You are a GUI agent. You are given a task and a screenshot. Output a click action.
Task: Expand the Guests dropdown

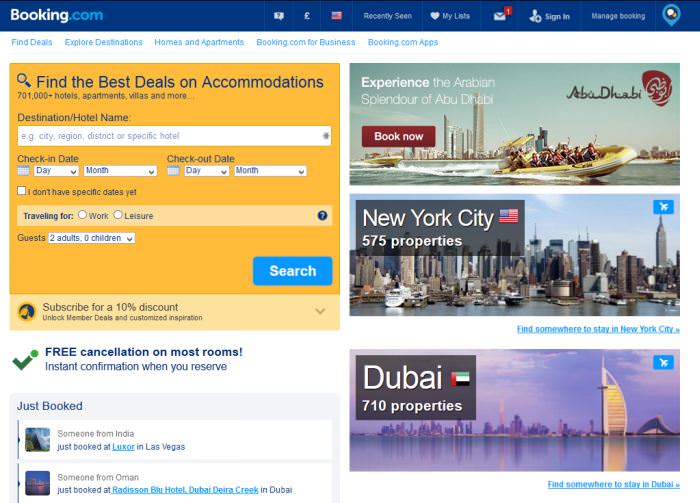(x=92, y=238)
